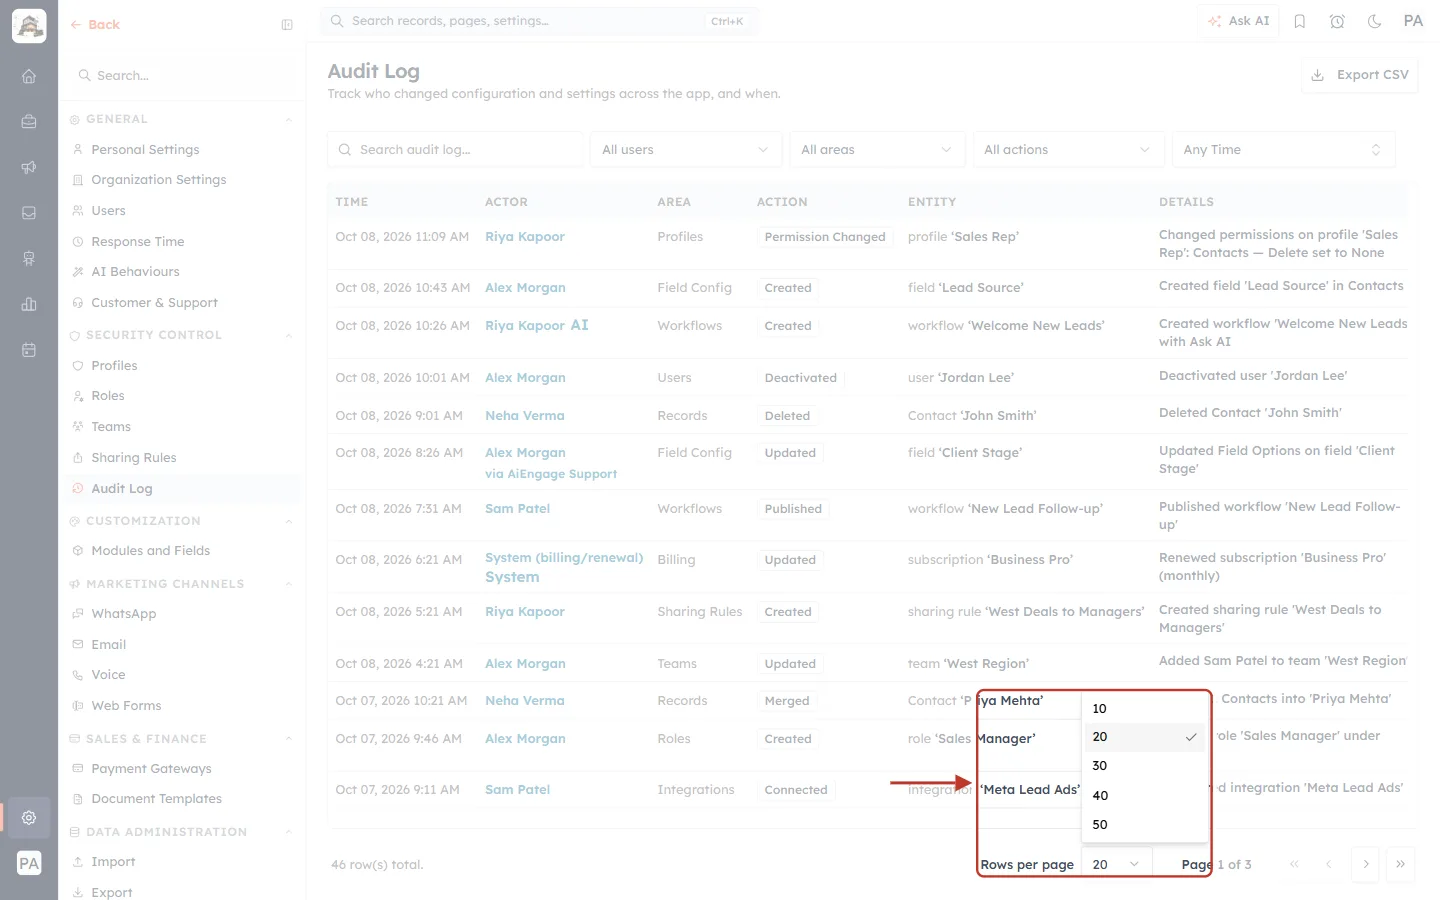Screen dimensions: 1440x900
Task: Open WhatsApp channel settings
Action: [x=124, y=614]
